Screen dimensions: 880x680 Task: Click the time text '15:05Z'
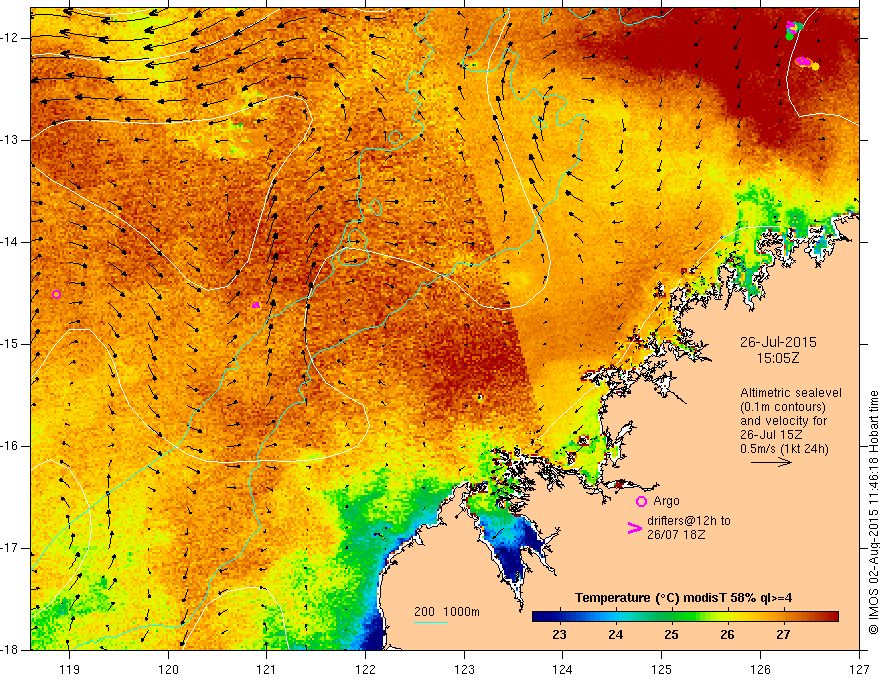[x=778, y=358]
